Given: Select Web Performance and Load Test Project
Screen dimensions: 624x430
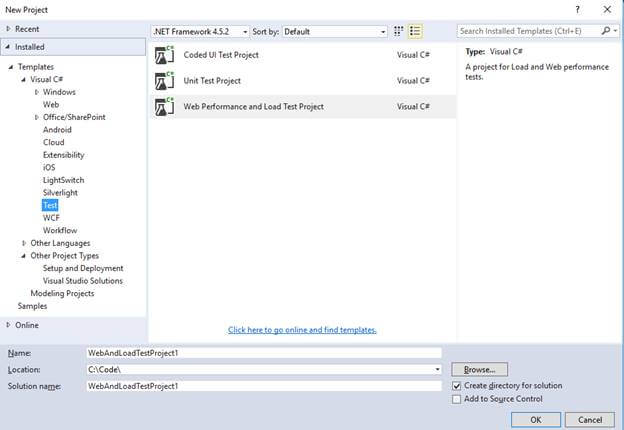Looking at the screenshot, I should (303, 107).
